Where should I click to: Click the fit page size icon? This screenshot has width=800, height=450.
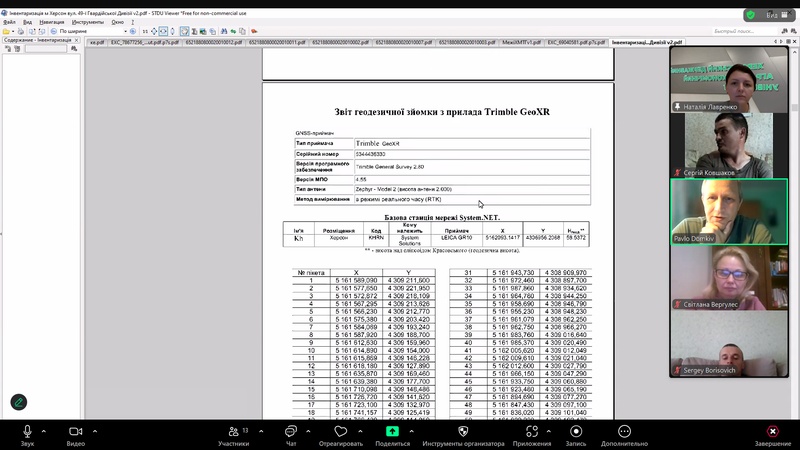pyautogui.click(x=154, y=31)
